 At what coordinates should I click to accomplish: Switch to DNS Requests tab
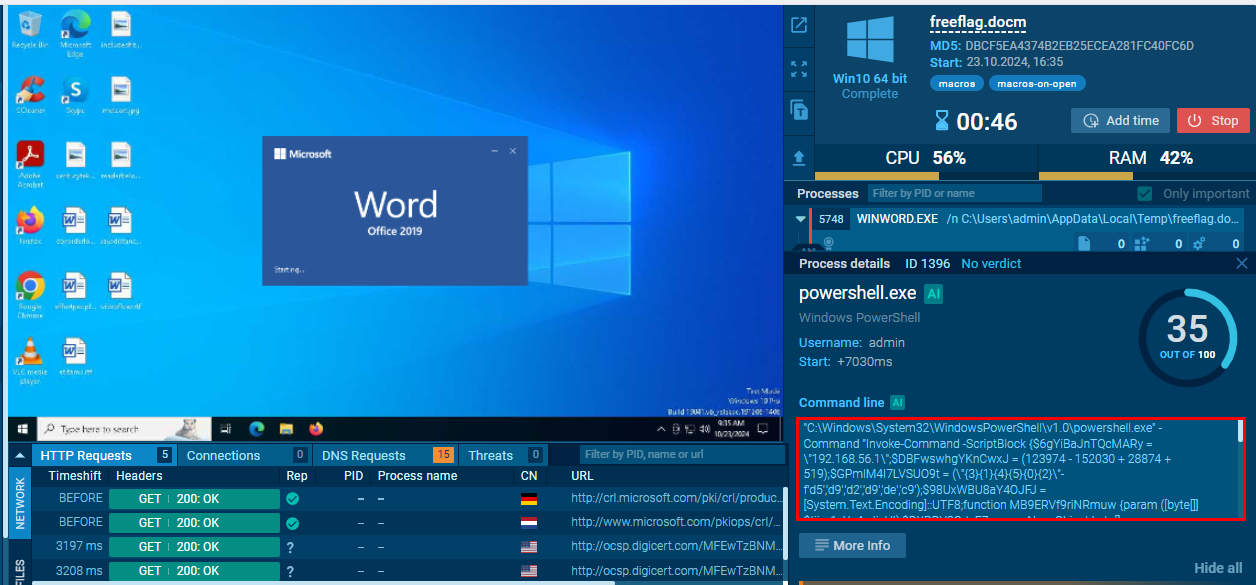386,455
